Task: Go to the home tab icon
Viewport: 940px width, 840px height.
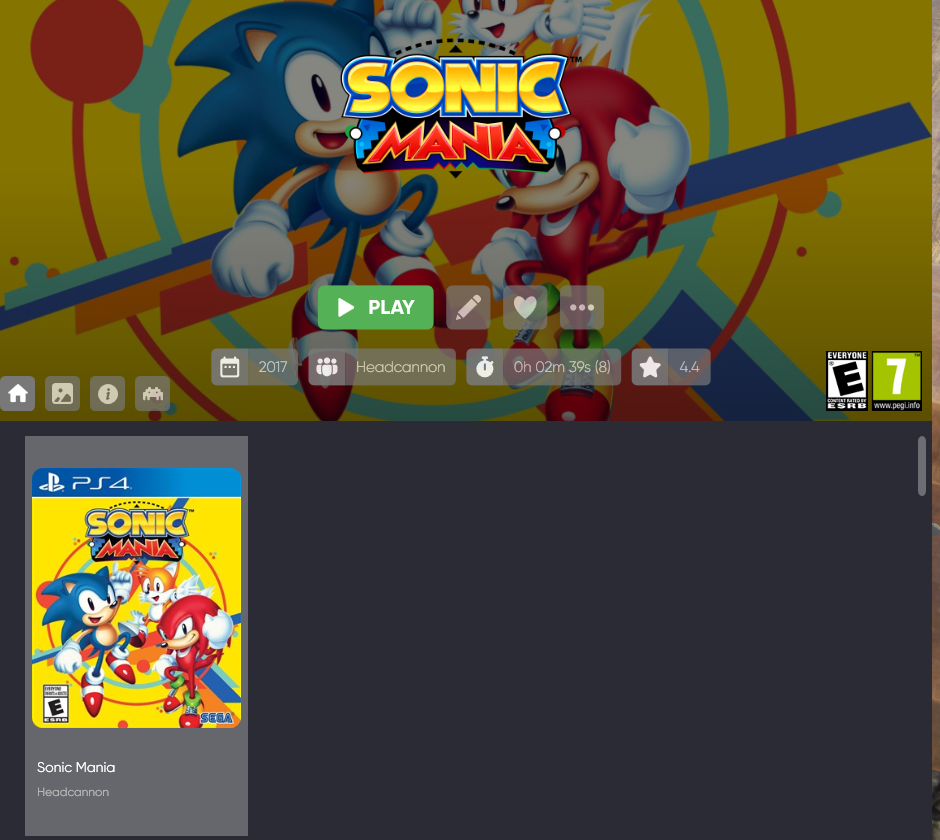Action: click(17, 394)
